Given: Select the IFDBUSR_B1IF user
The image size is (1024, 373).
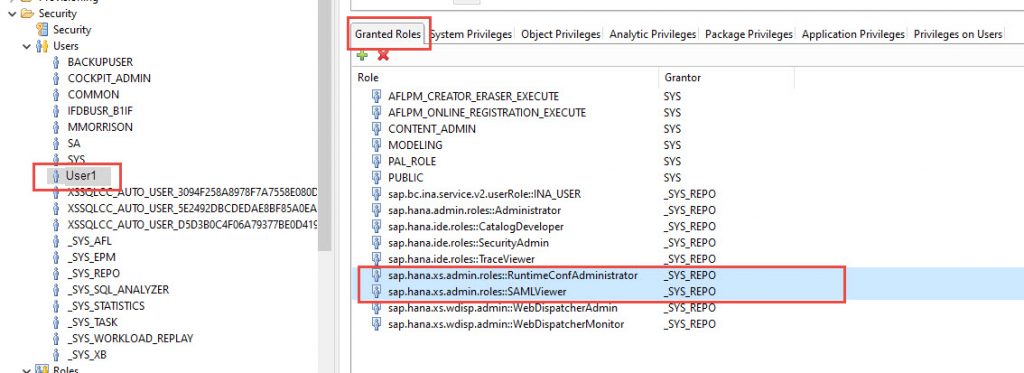Looking at the screenshot, I should [x=100, y=111].
